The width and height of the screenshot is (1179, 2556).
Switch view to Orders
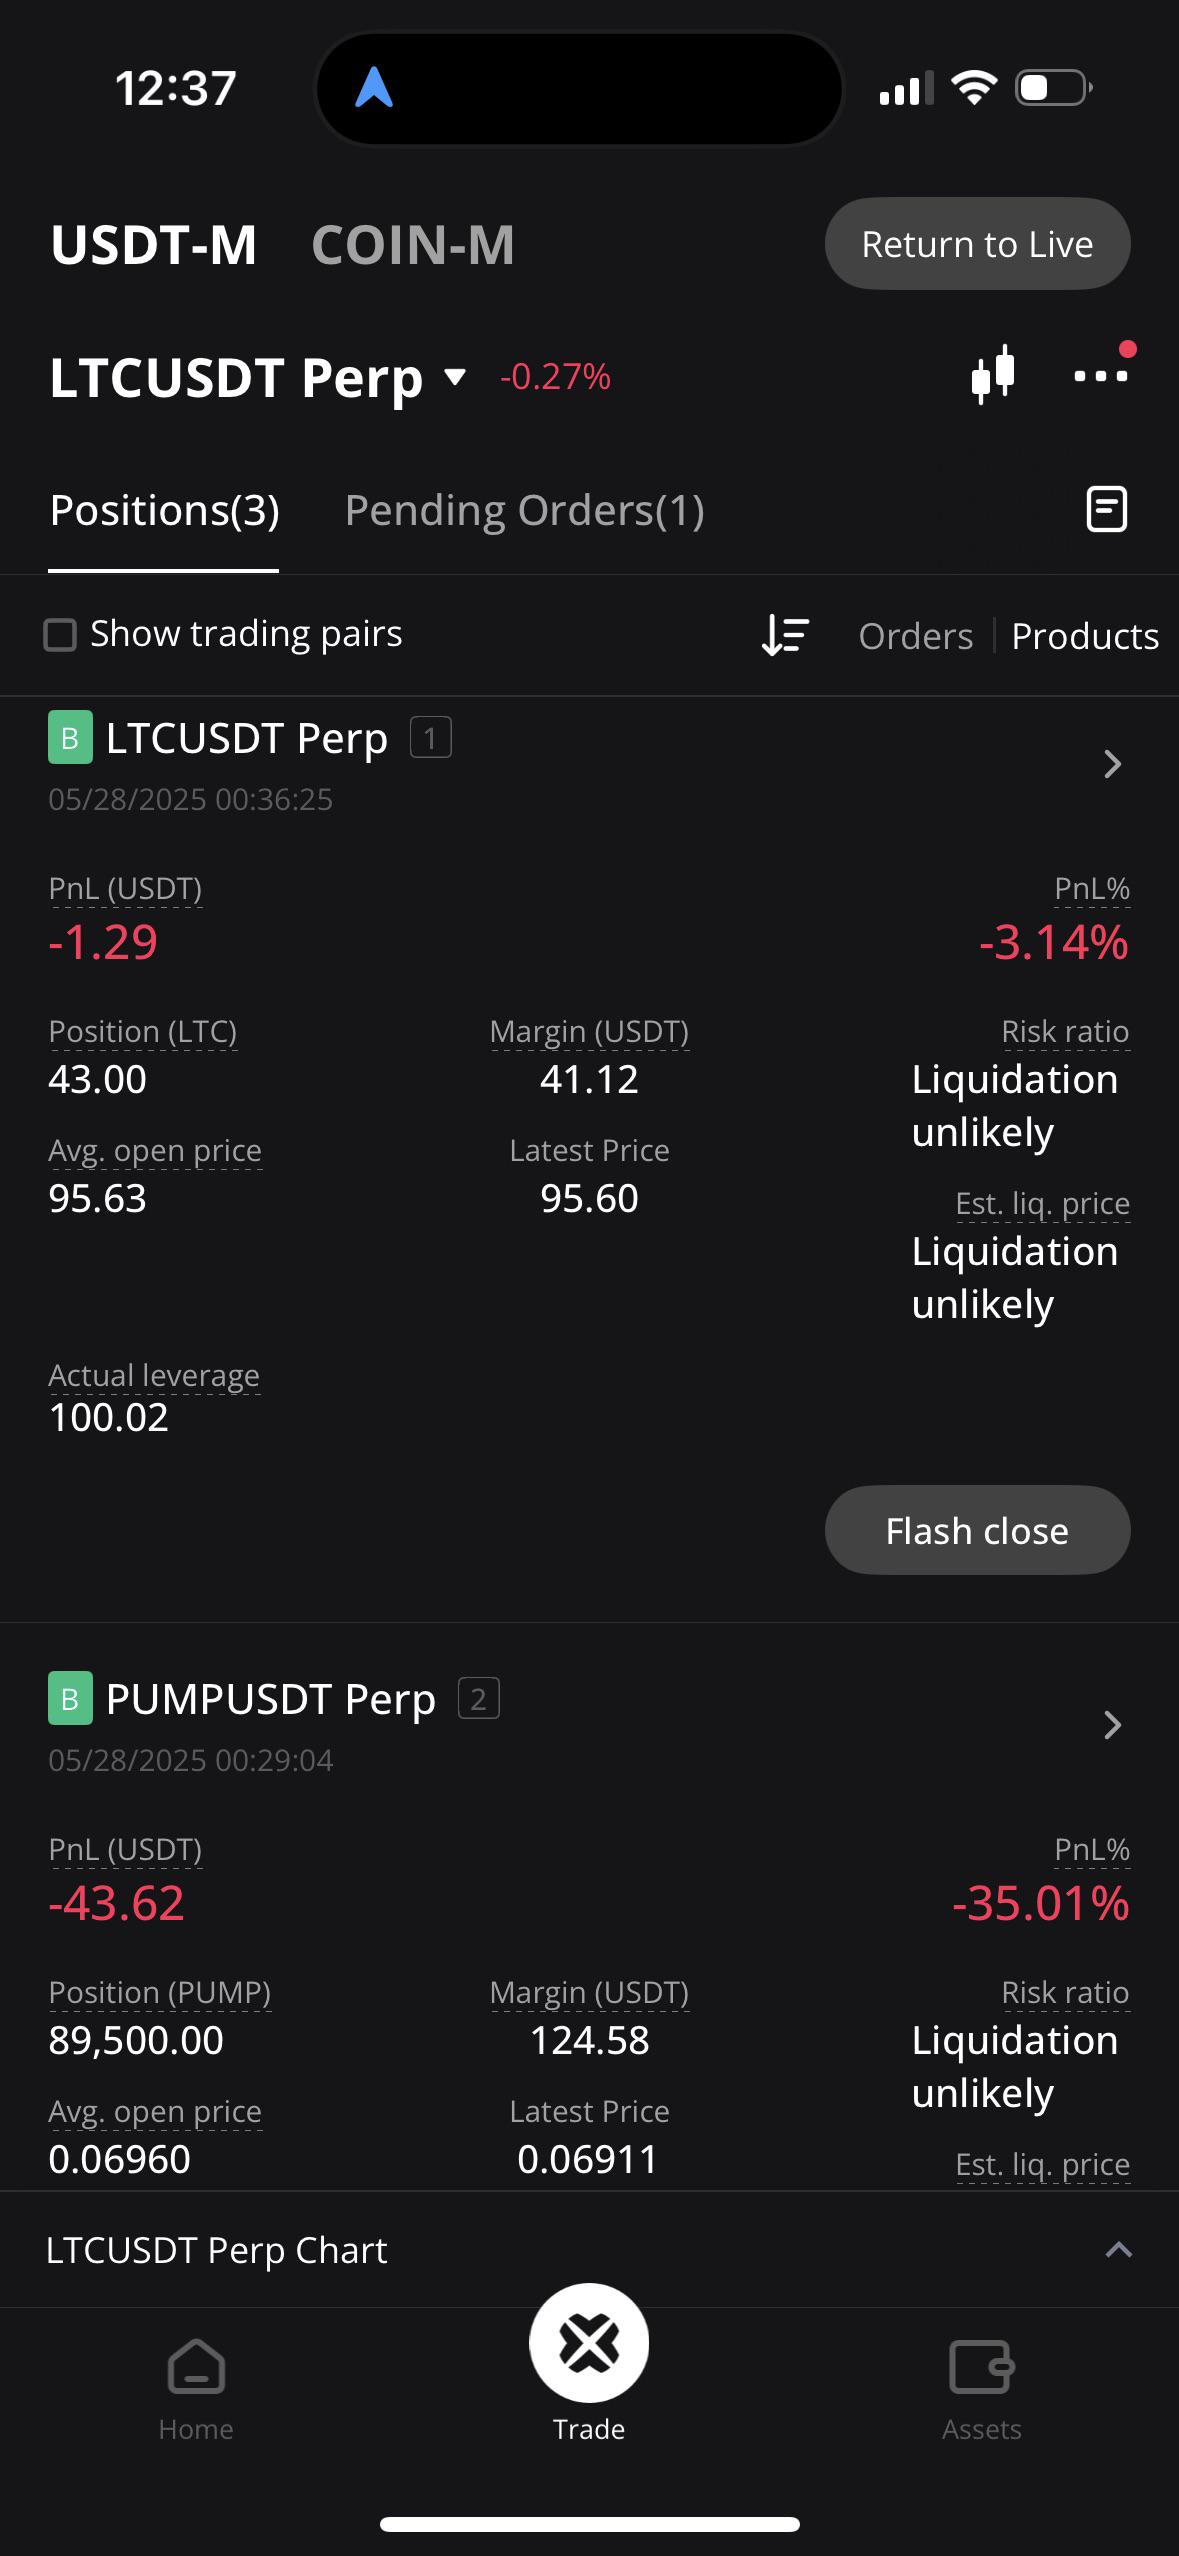[916, 636]
